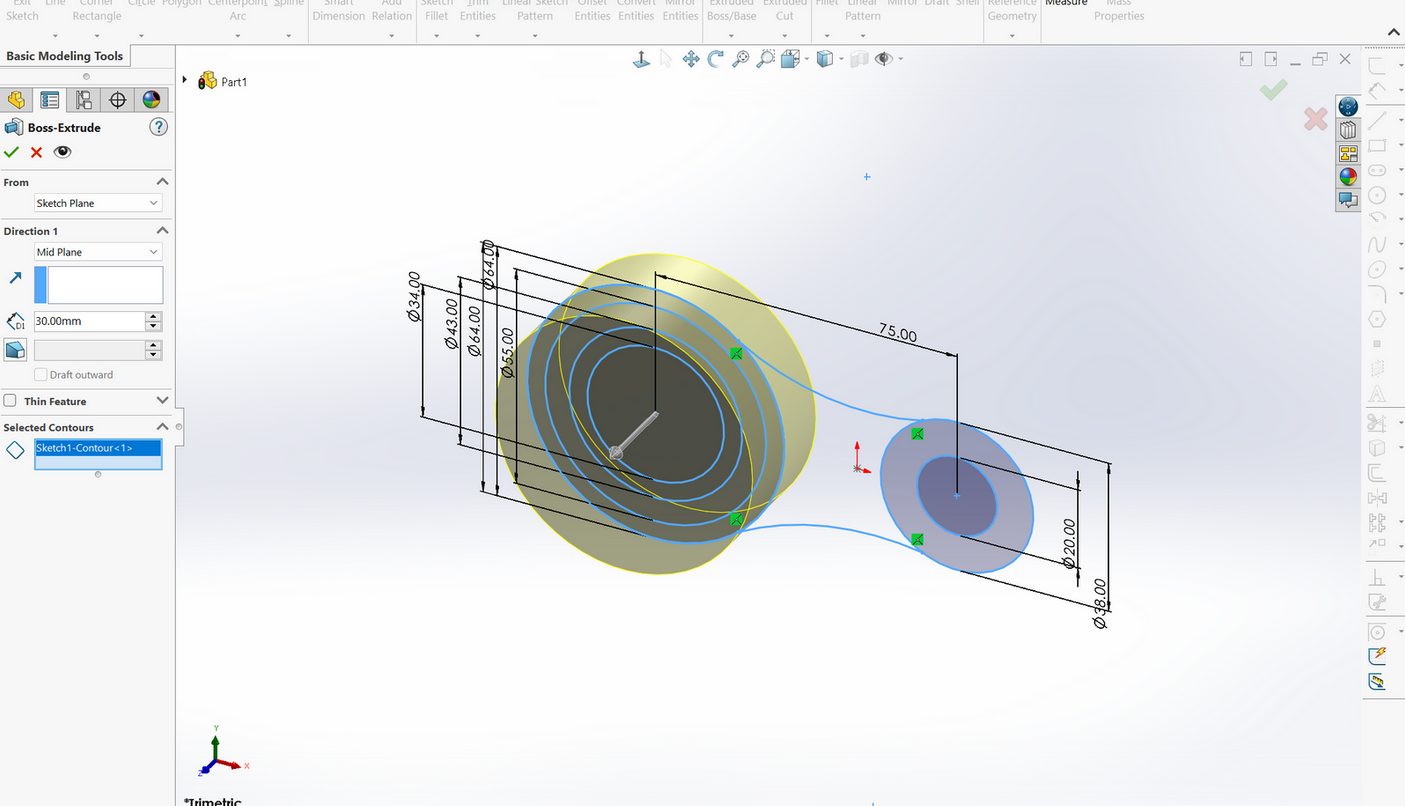Click the Instant2D icon on the right toolbar
The image size is (1405, 806).
click(x=1378, y=682)
